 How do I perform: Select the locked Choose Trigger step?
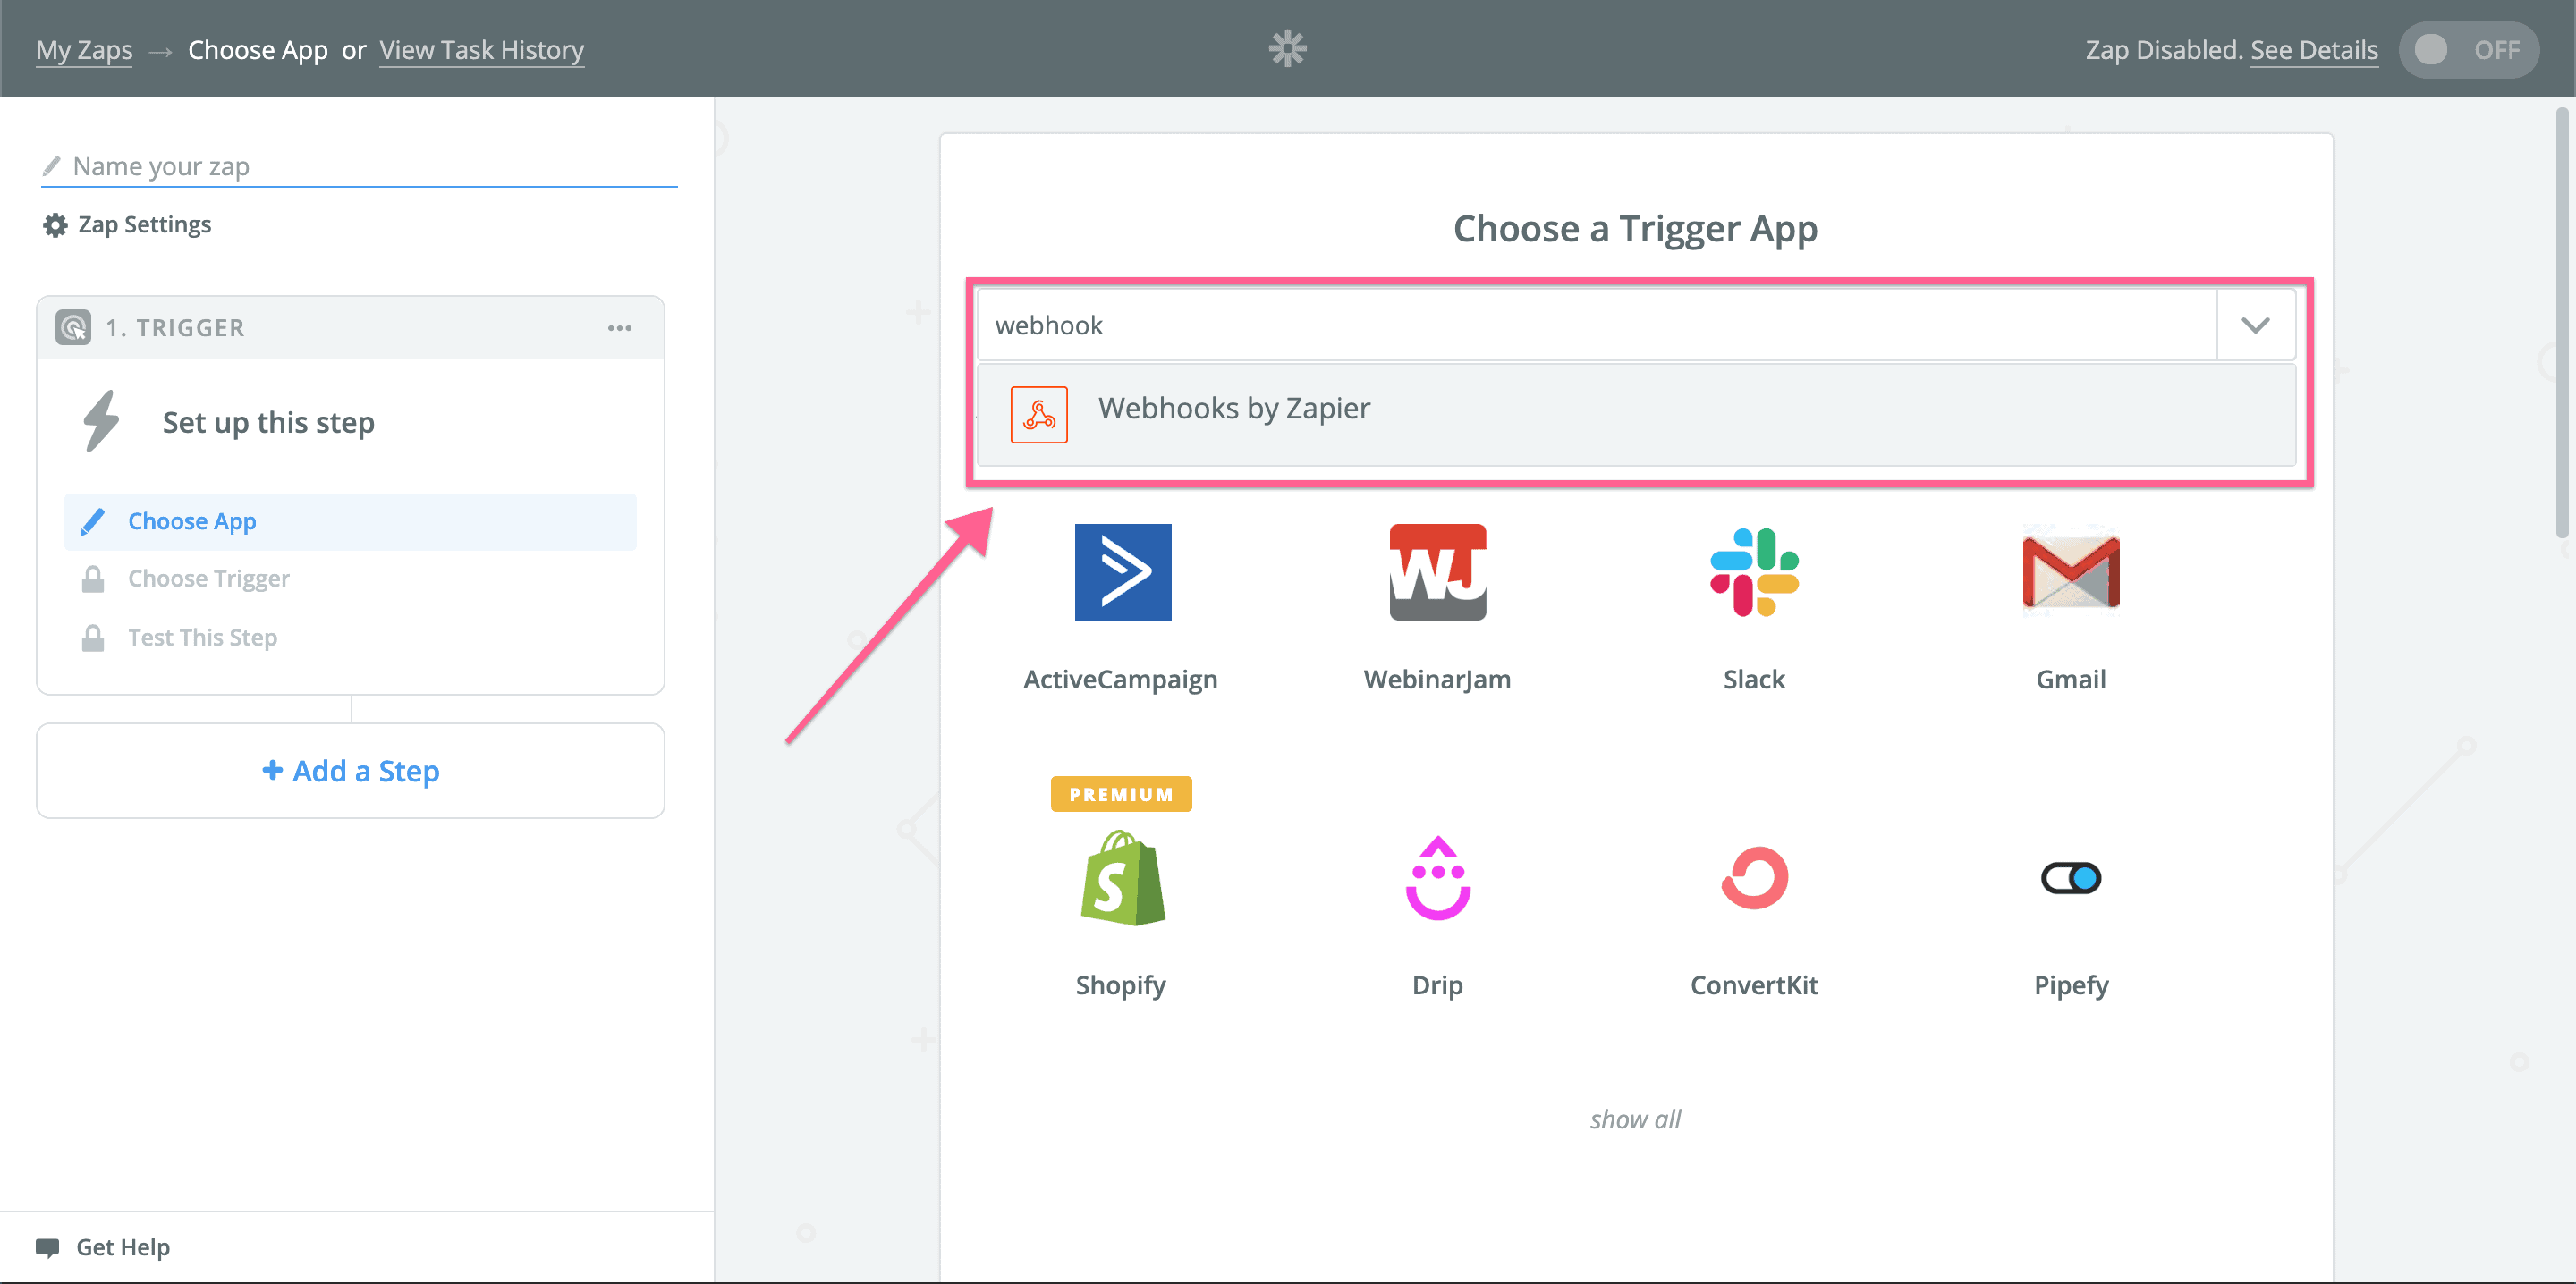pos(350,579)
